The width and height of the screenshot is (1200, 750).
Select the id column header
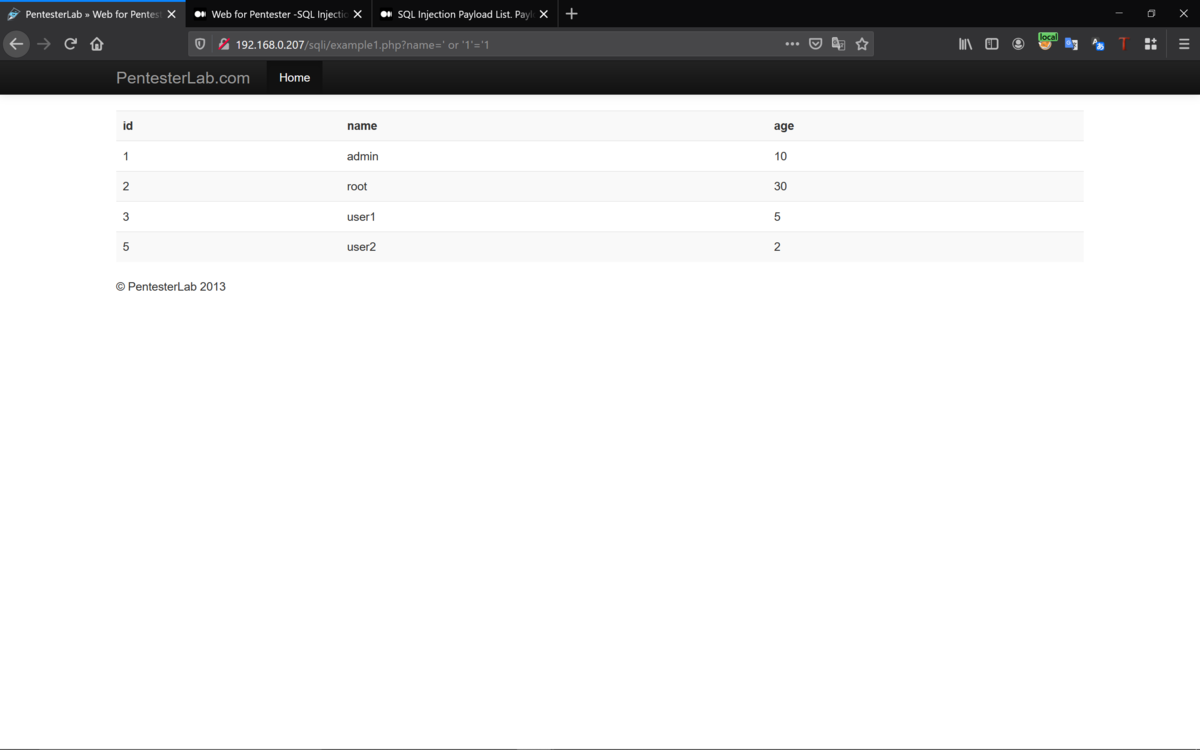[128, 126]
